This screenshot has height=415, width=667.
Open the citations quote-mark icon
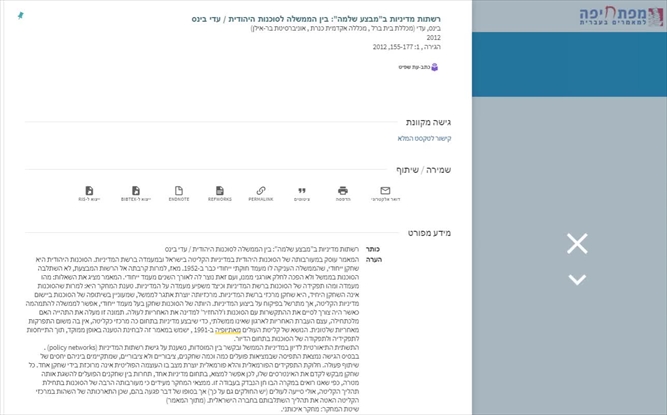pos(302,190)
